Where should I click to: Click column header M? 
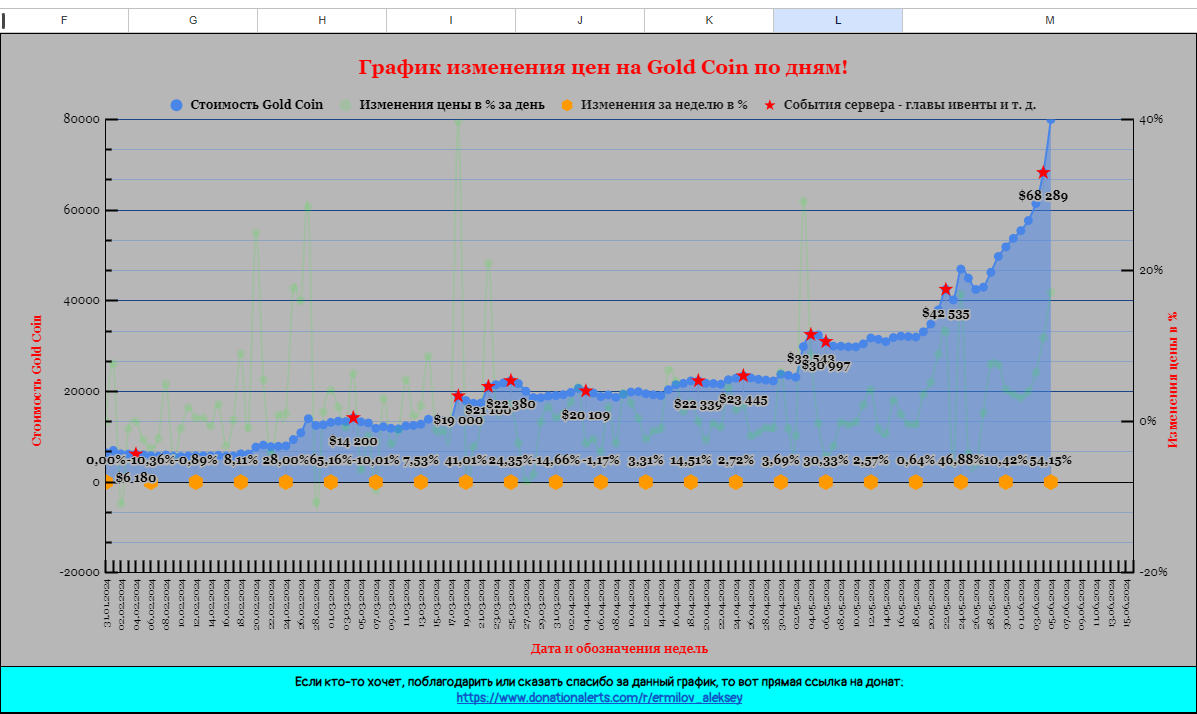[x=1049, y=20]
